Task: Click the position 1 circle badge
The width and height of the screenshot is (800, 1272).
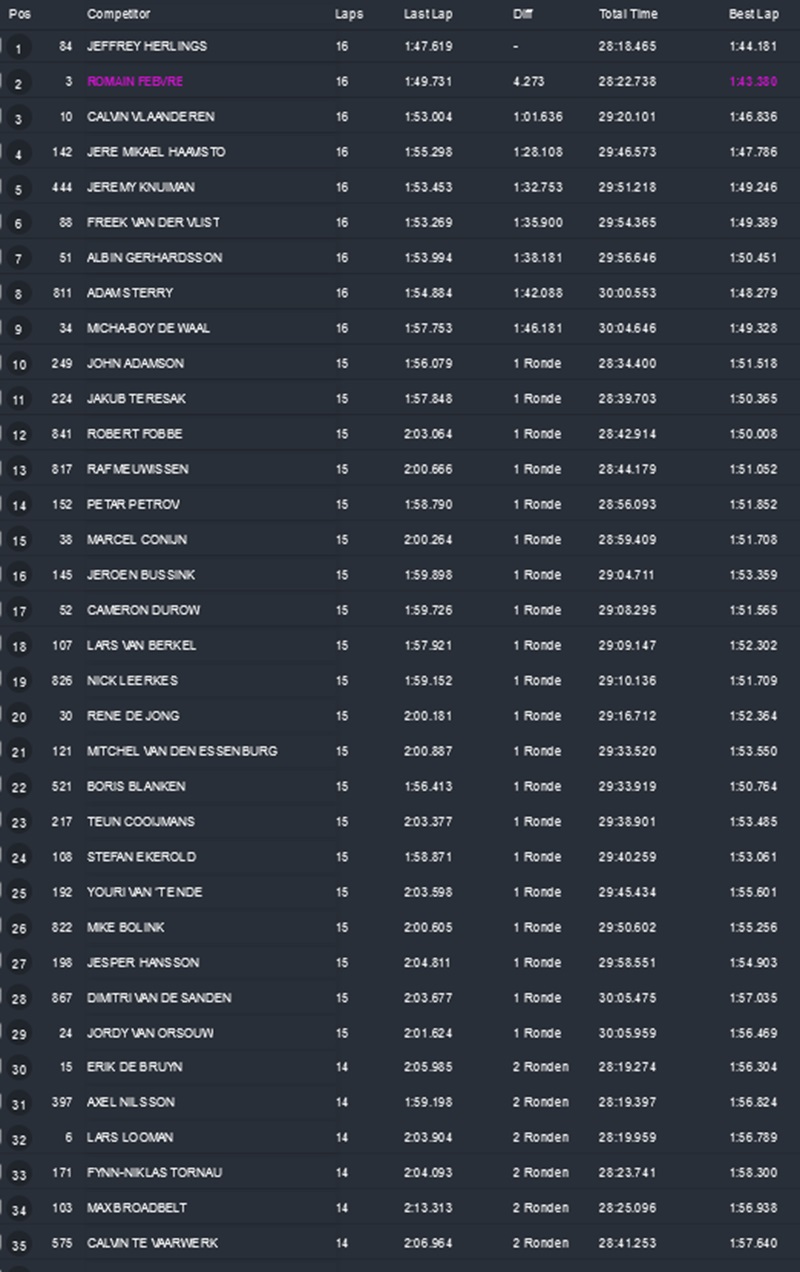Action: pyautogui.click(x=19, y=48)
